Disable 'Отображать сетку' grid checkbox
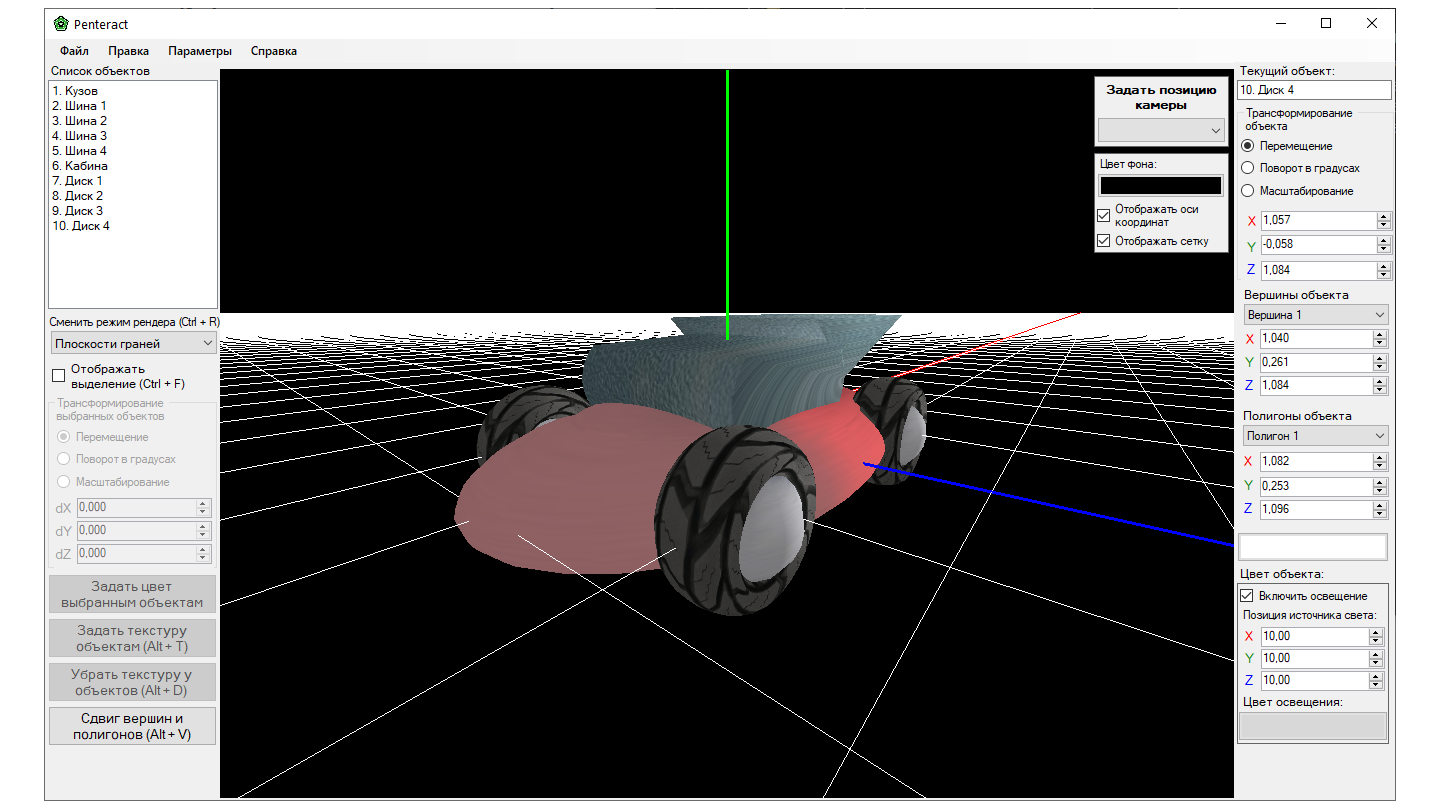Viewport: 1440px width, 810px height. point(1104,241)
